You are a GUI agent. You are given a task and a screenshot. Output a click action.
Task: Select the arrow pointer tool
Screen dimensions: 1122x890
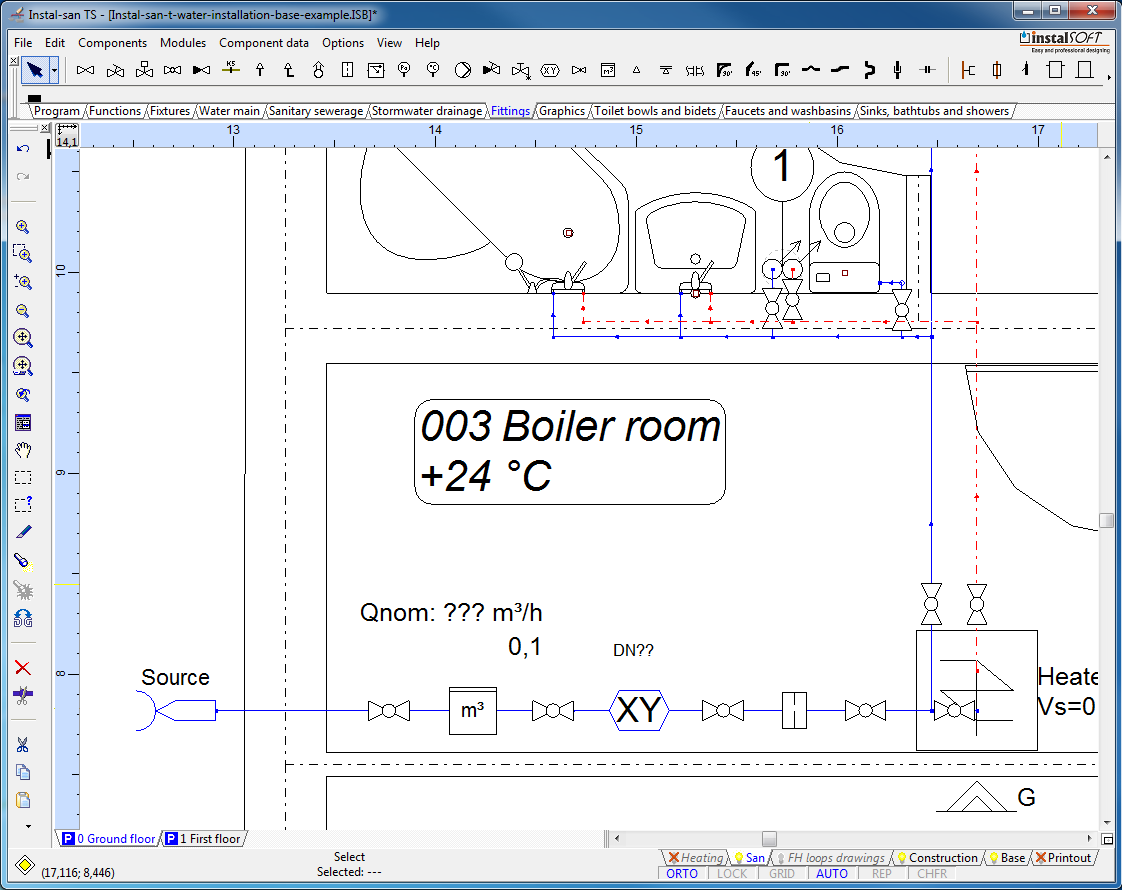tap(35, 70)
